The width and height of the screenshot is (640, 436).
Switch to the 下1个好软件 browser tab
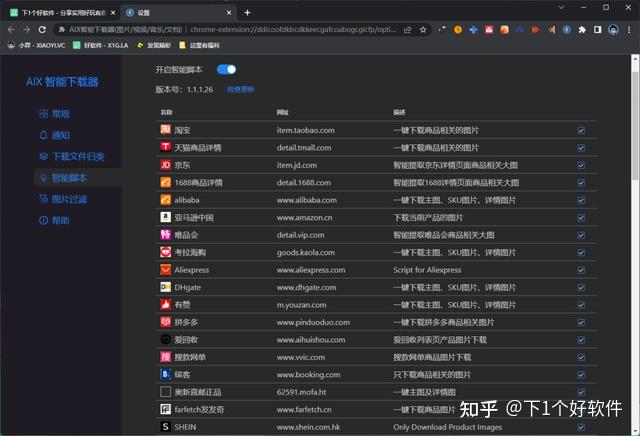coord(61,13)
